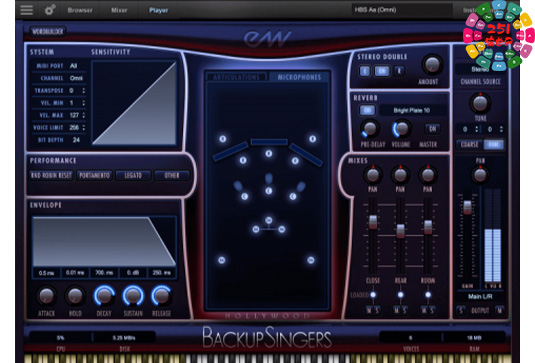
Task: Open the MIDI Port All selector
Action: (73, 66)
